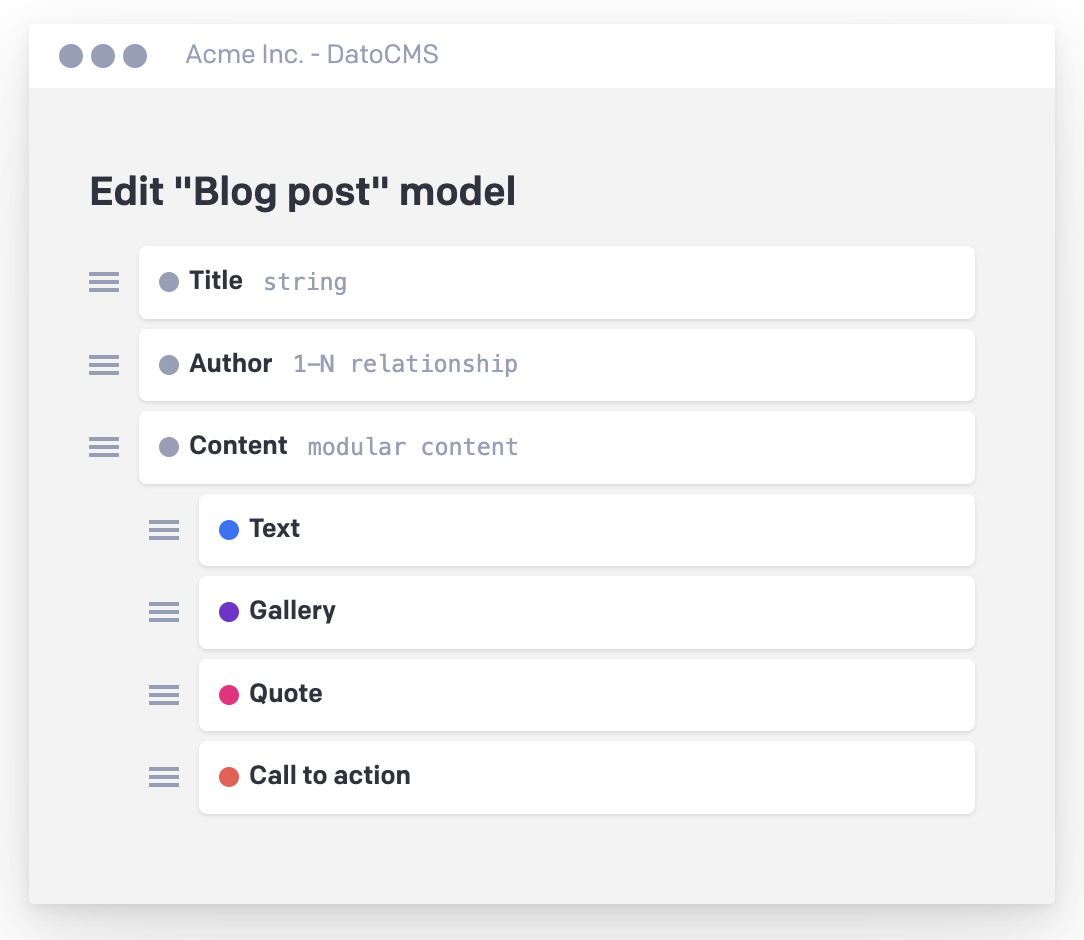This screenshot has width=1084, height=940.
Task: Open the Title string field
Action: tap(556, 282)
